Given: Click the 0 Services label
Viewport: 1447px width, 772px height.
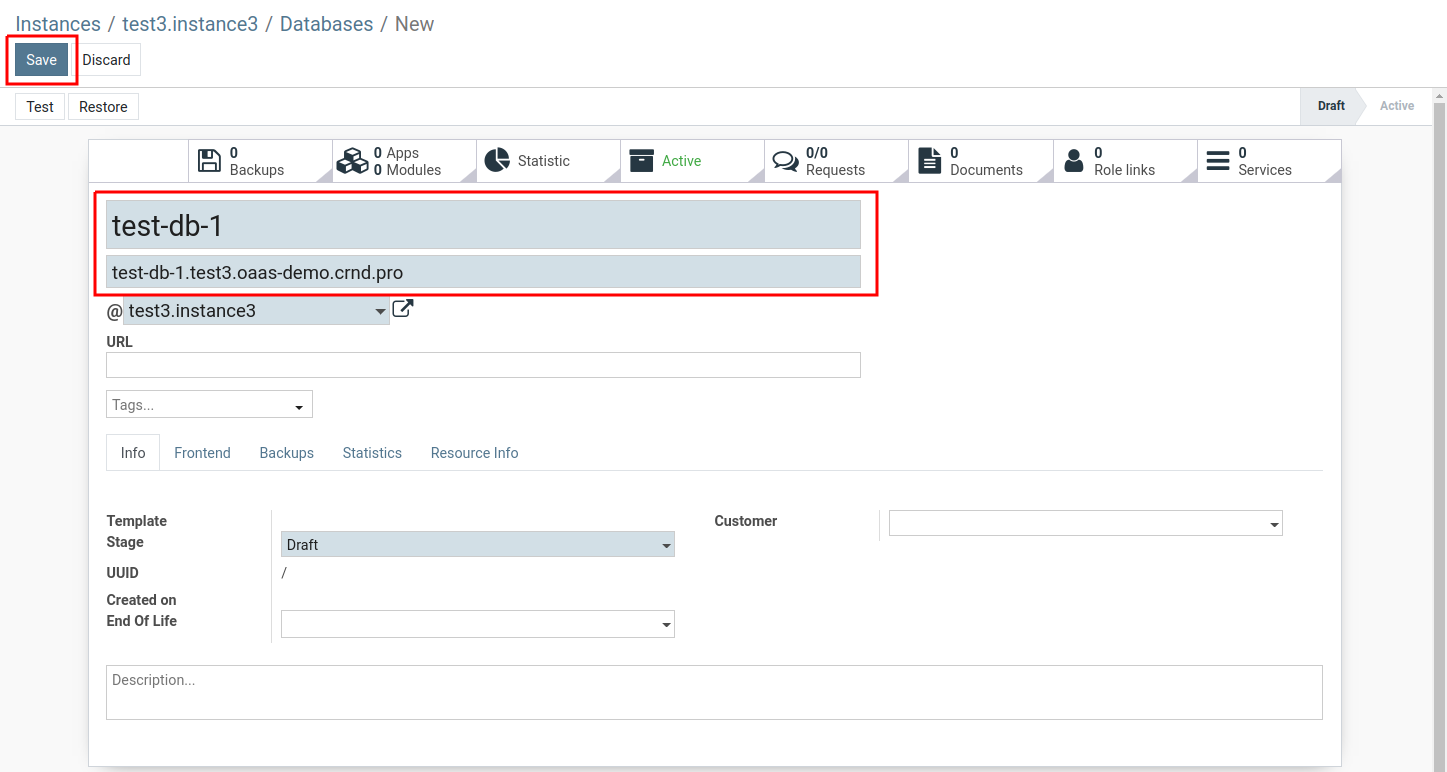Looking at the screenshot, I should pyautogui.click(x=1265, y=161).
